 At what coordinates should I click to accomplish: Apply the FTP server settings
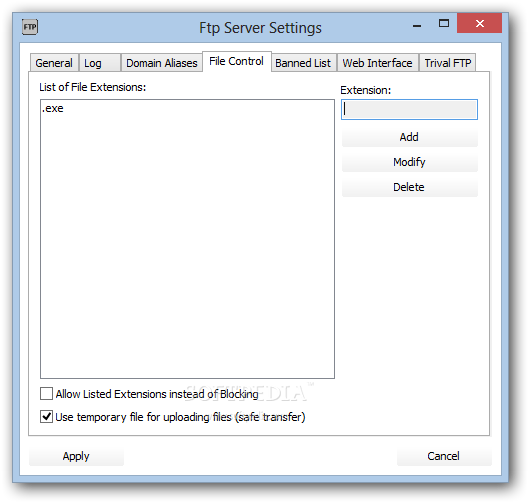76,456
